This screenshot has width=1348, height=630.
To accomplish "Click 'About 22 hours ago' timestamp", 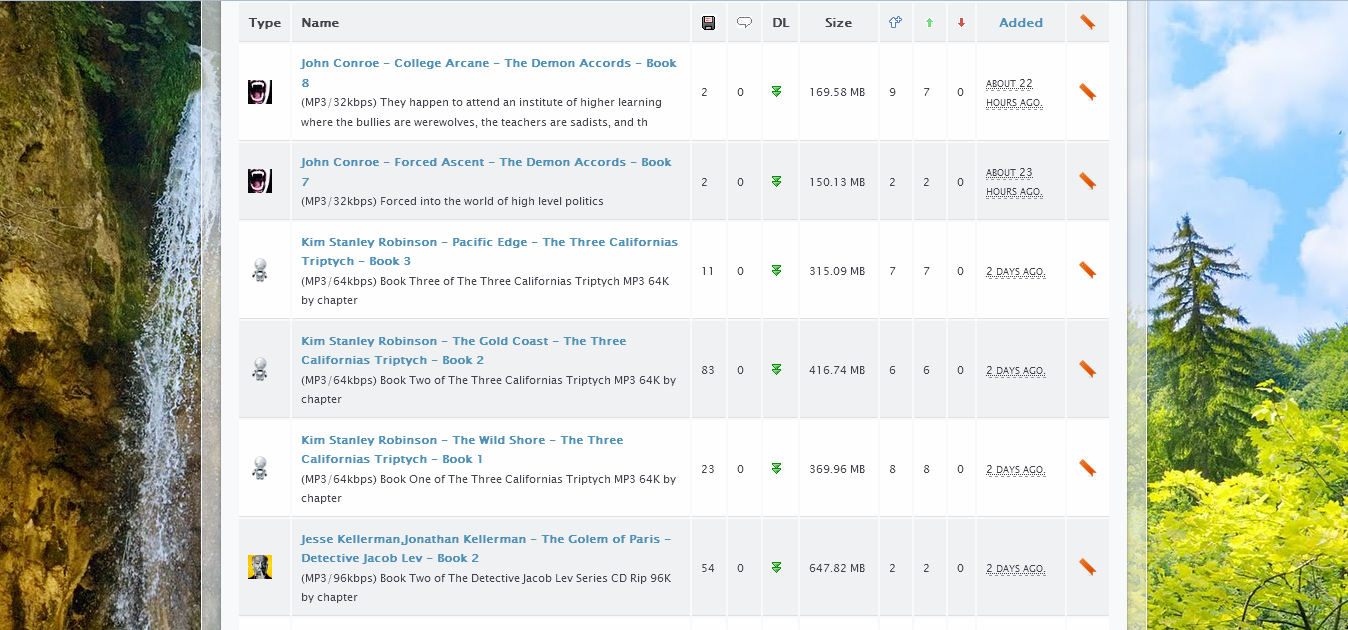I will coord(1014,93).
